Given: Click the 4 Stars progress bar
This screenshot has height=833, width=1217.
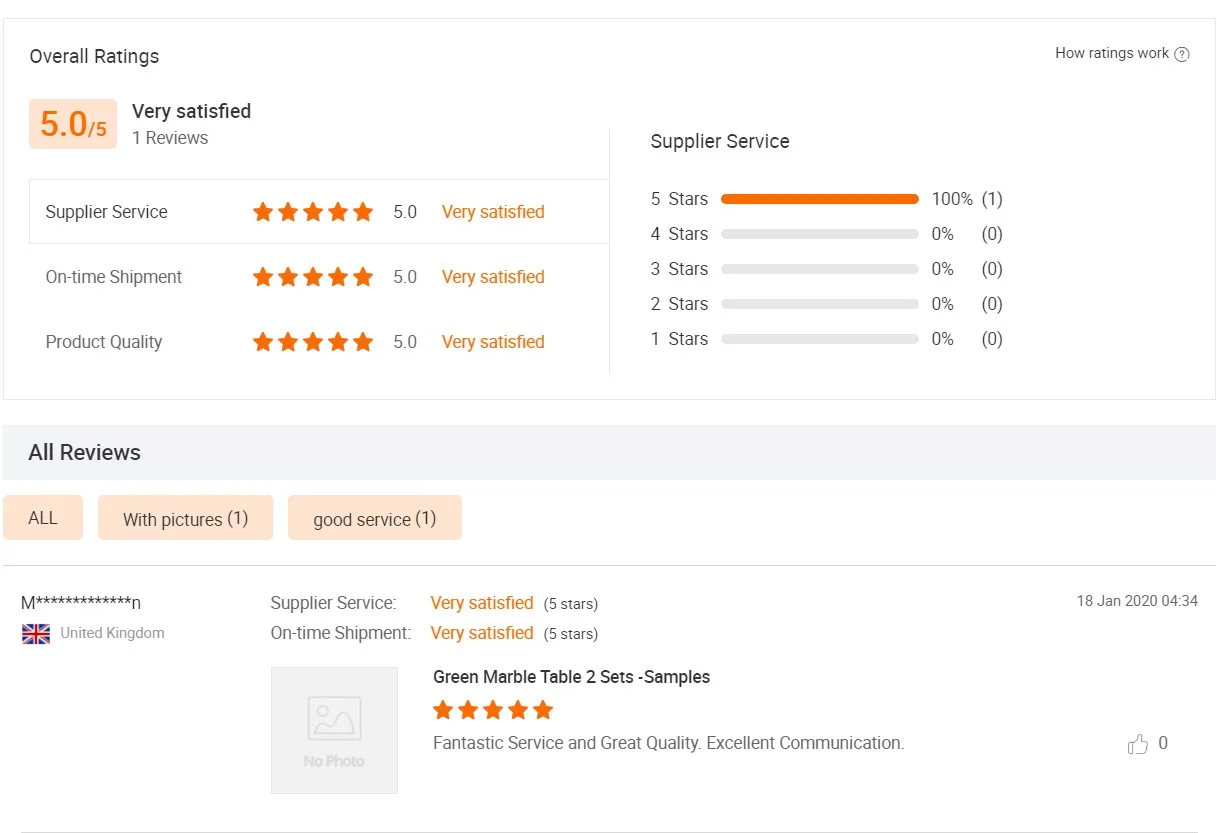Looking at the screenshot, I should 819,234.
